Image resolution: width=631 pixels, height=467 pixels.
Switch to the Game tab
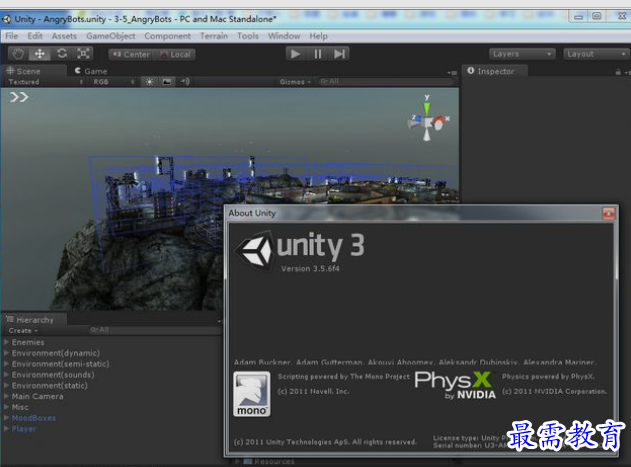tap(91, 71)
